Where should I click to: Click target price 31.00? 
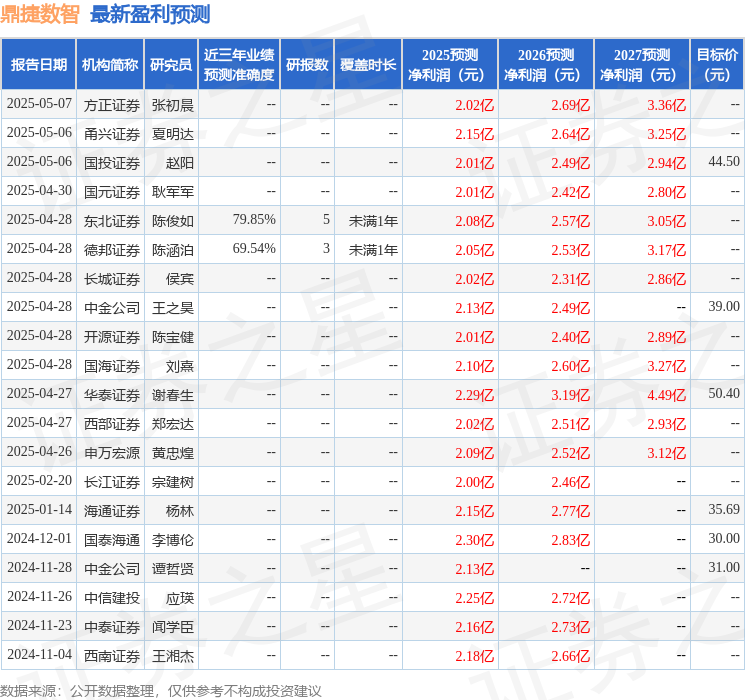[724, 567]
